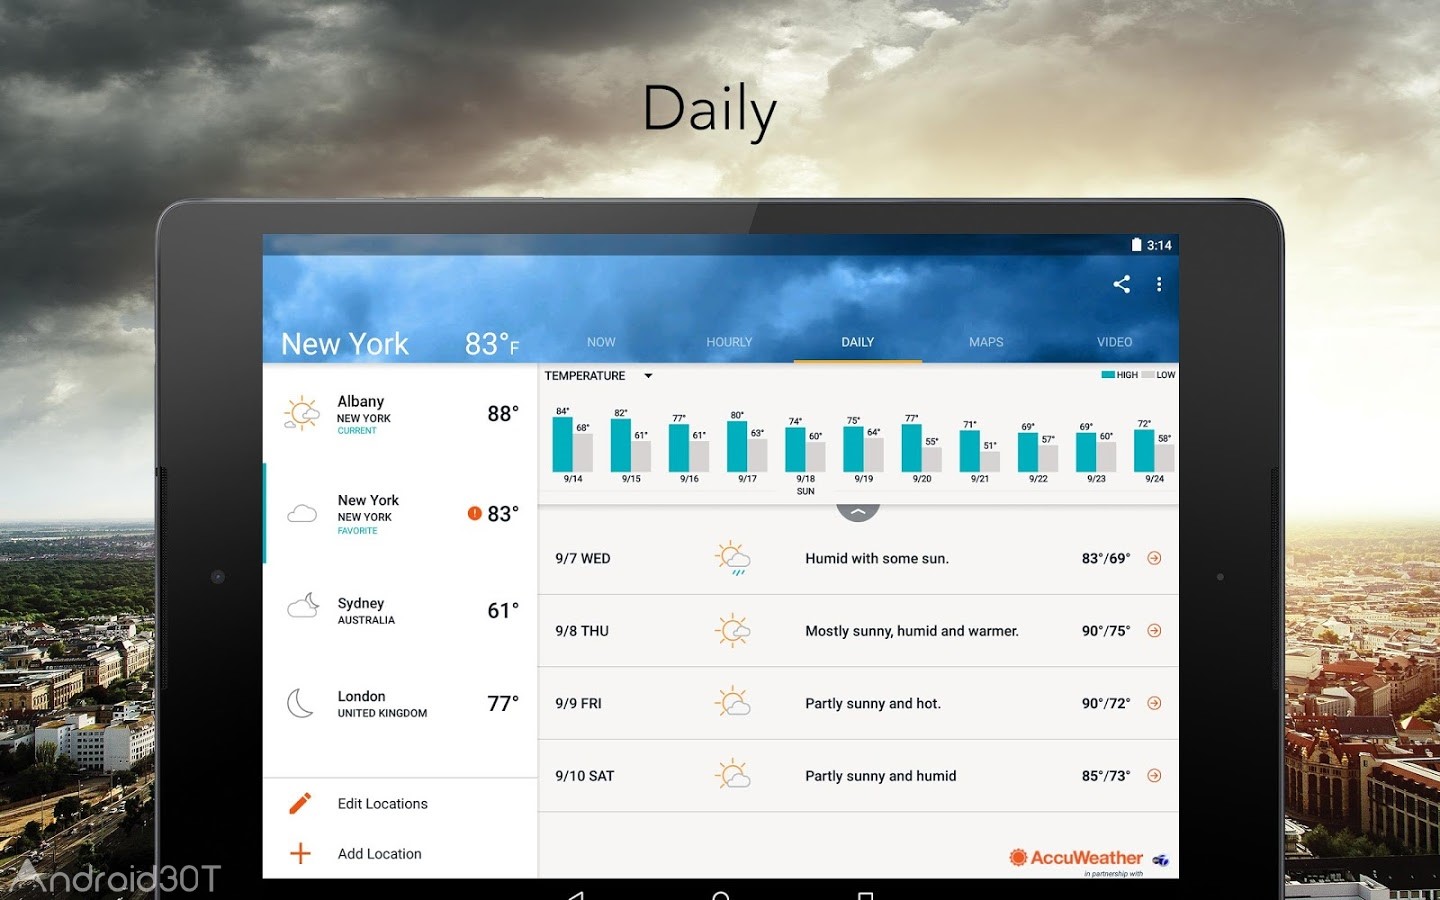
Task: Click the Add Location plus icon
Action: click(300, 853)
